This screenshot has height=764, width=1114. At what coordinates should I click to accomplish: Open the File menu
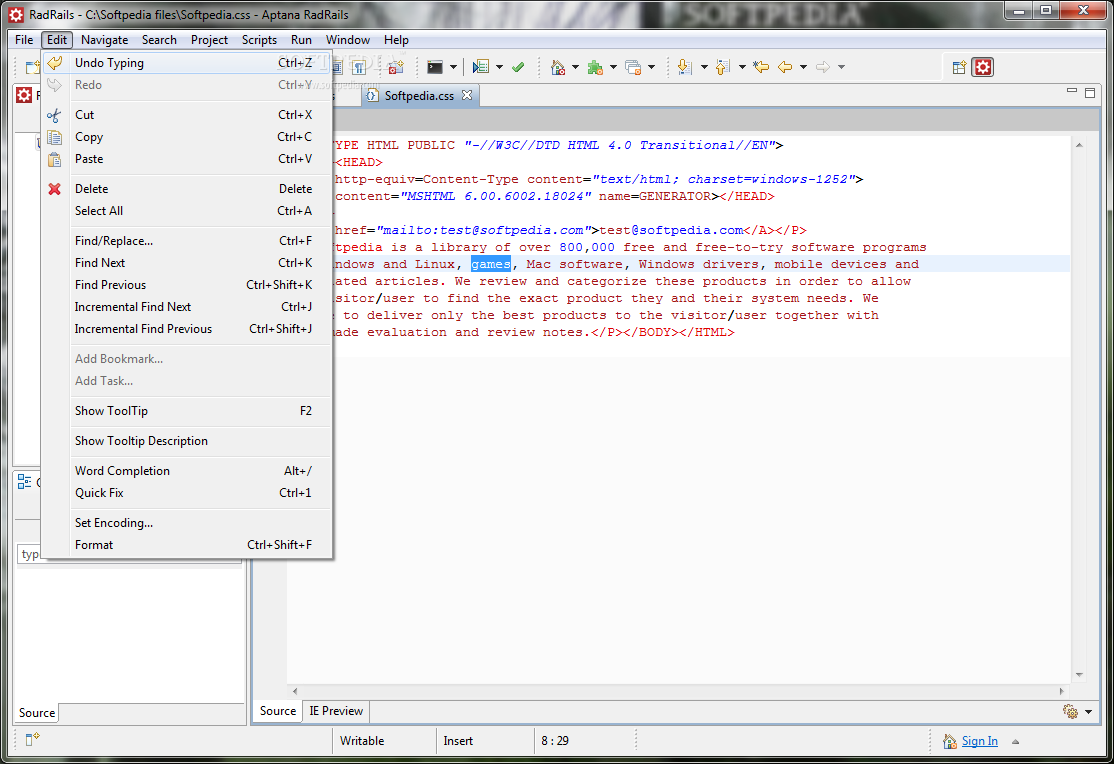[24, 40]
